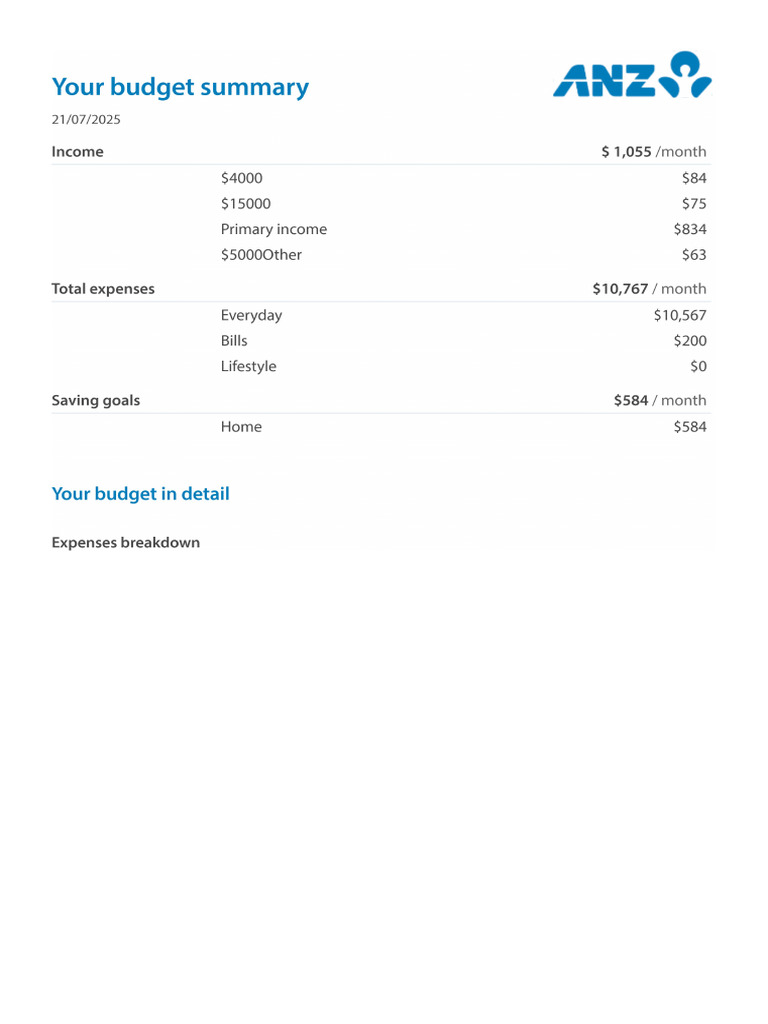Click the ANZ logo
Viewport: 768px width, 1024px height.
point(632,75)
